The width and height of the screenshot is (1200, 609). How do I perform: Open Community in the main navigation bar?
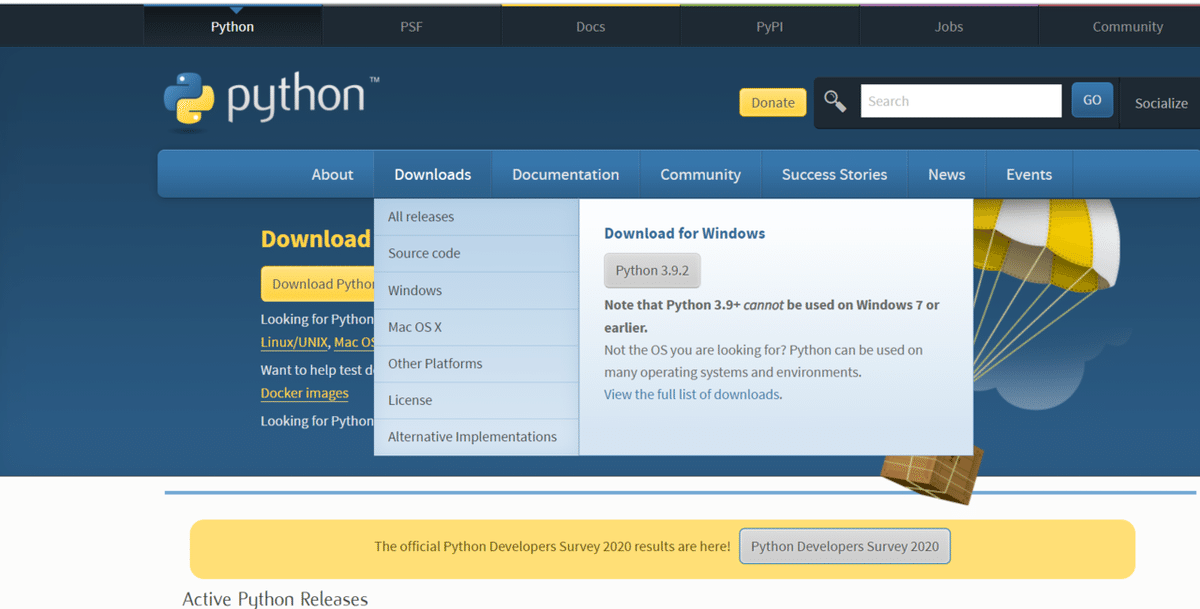coord(701,174)
